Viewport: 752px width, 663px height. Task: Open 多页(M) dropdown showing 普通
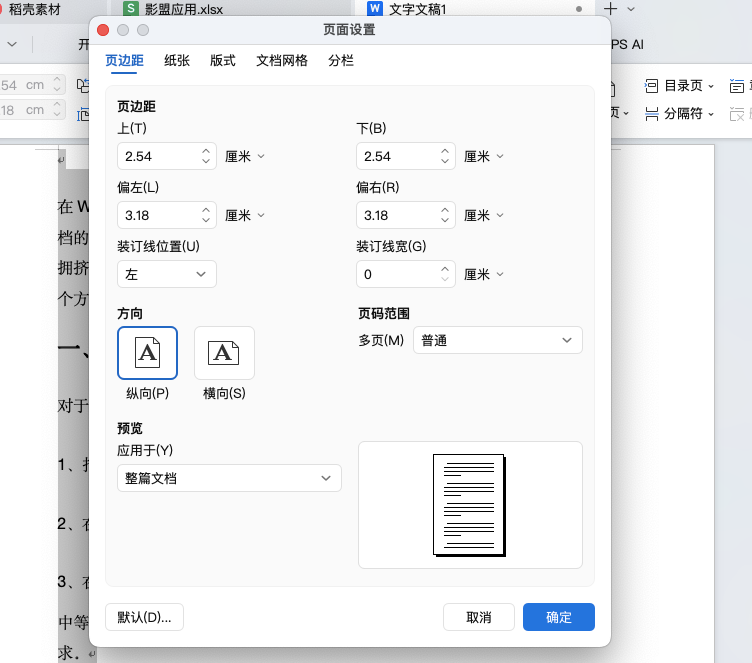click(497, 340)
